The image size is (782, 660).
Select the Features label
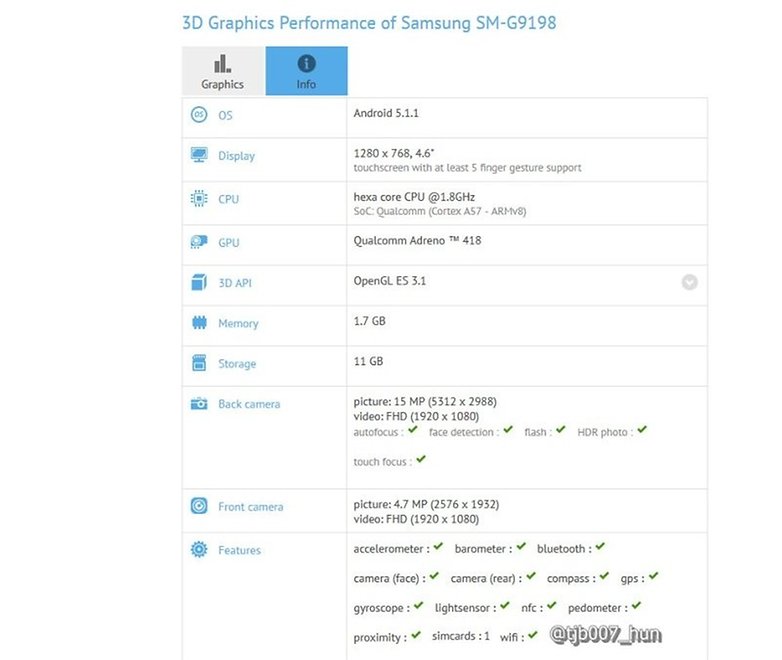pyautogui.click(x=239, y=550)
